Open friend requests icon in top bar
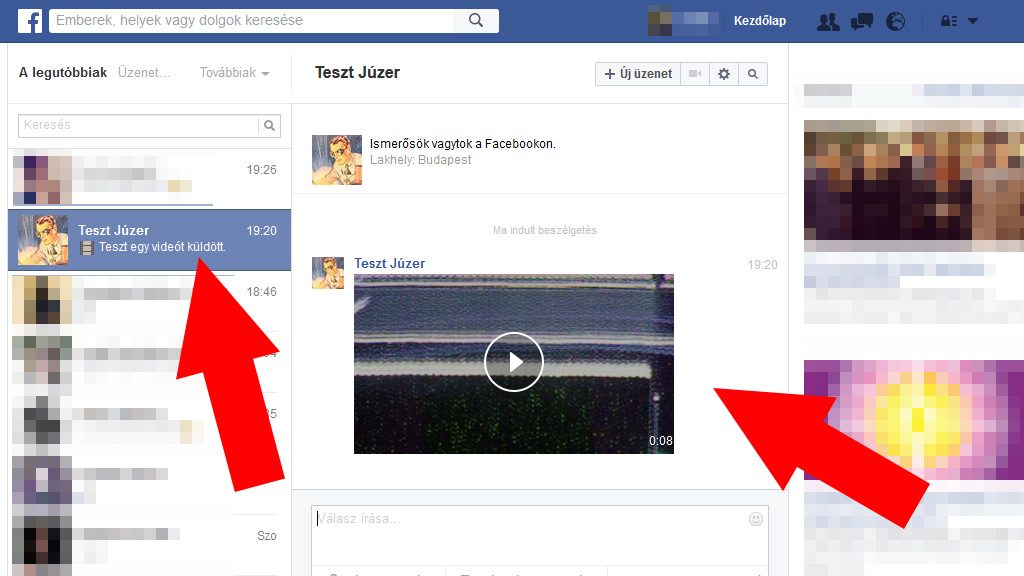The height and width of the screenshot is (576, 1024). pos(827,21)
